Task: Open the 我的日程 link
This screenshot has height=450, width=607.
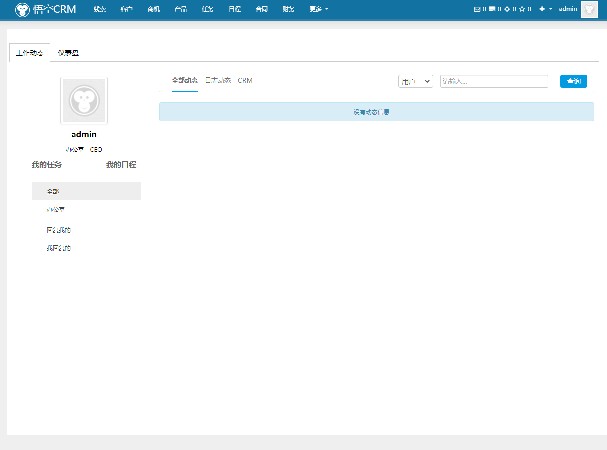Action: pos(121,165)
